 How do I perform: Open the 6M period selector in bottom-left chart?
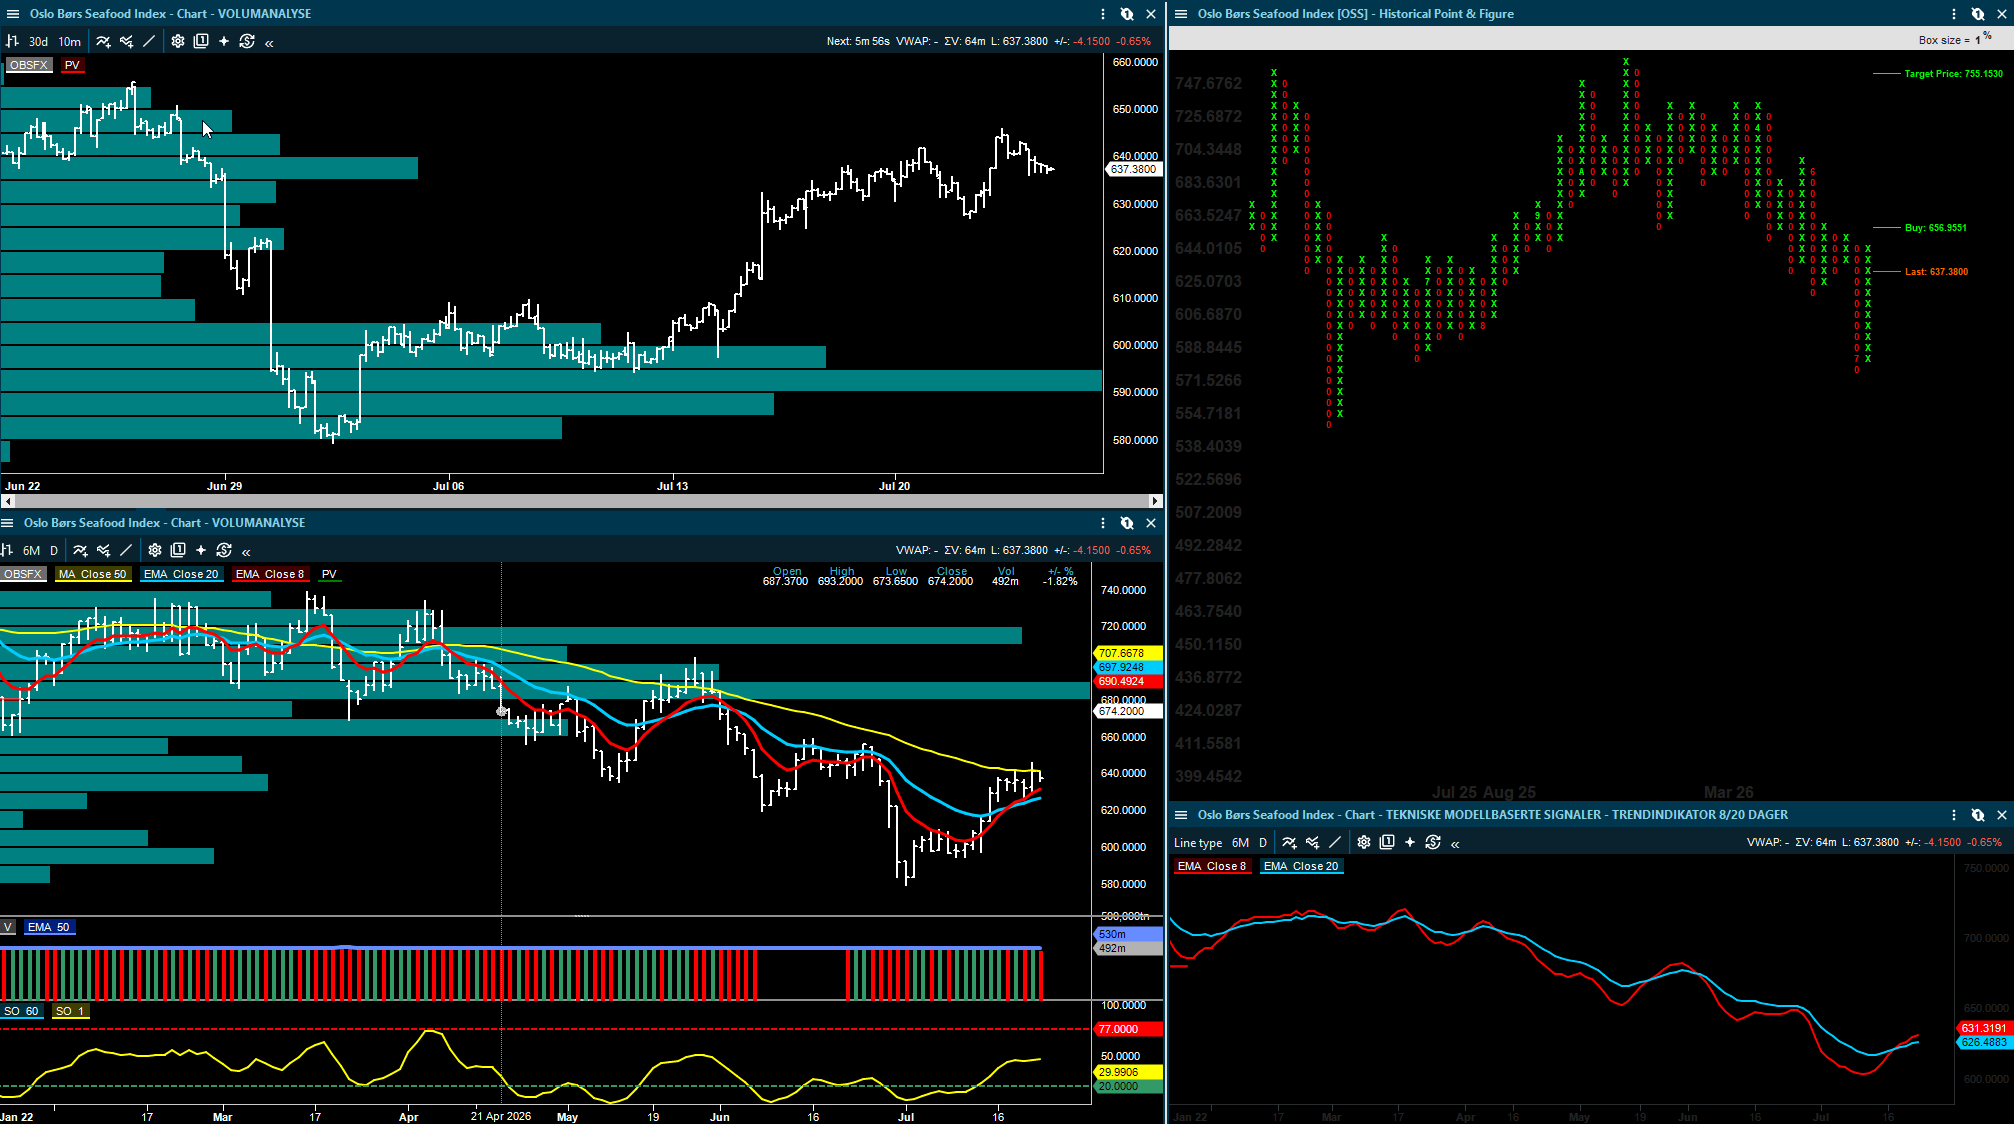pyautogui.click(x=32, y=550)
